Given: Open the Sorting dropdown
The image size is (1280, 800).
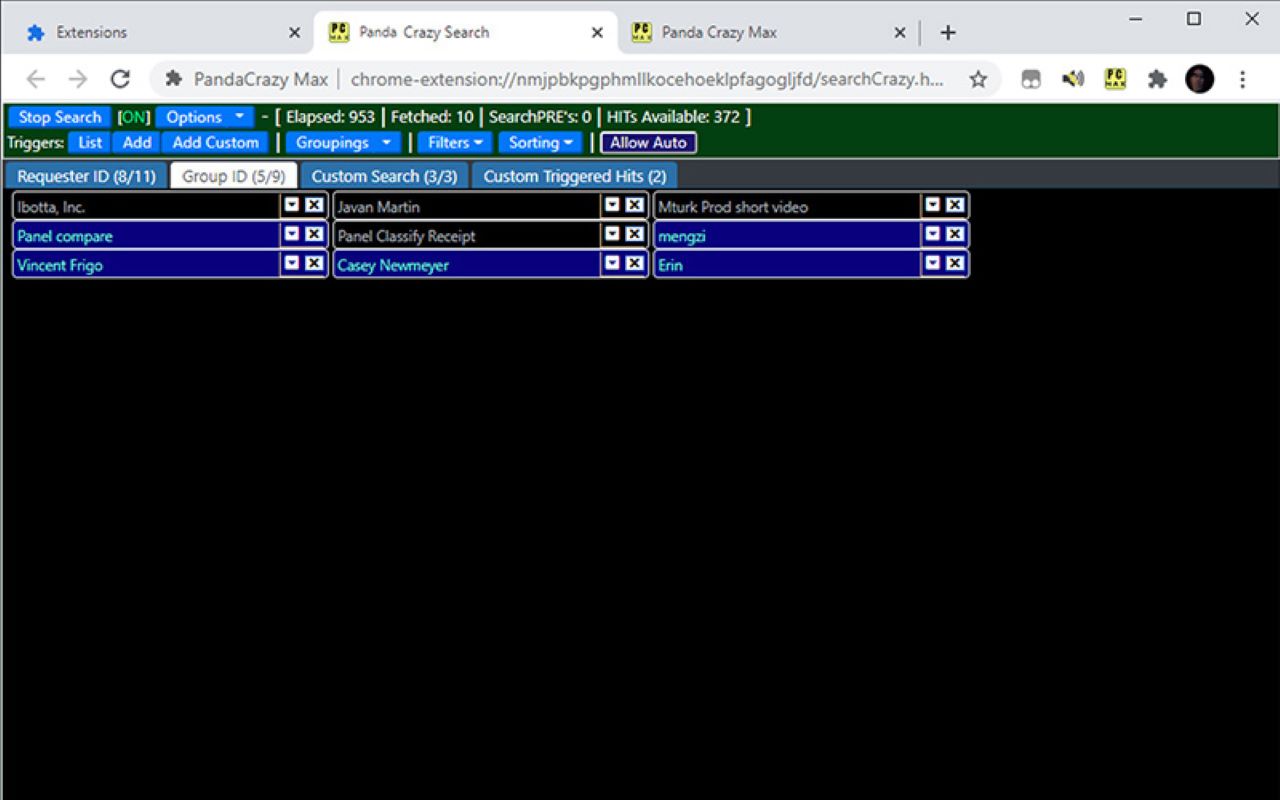Looking at the screenshot, I should 540,142.
